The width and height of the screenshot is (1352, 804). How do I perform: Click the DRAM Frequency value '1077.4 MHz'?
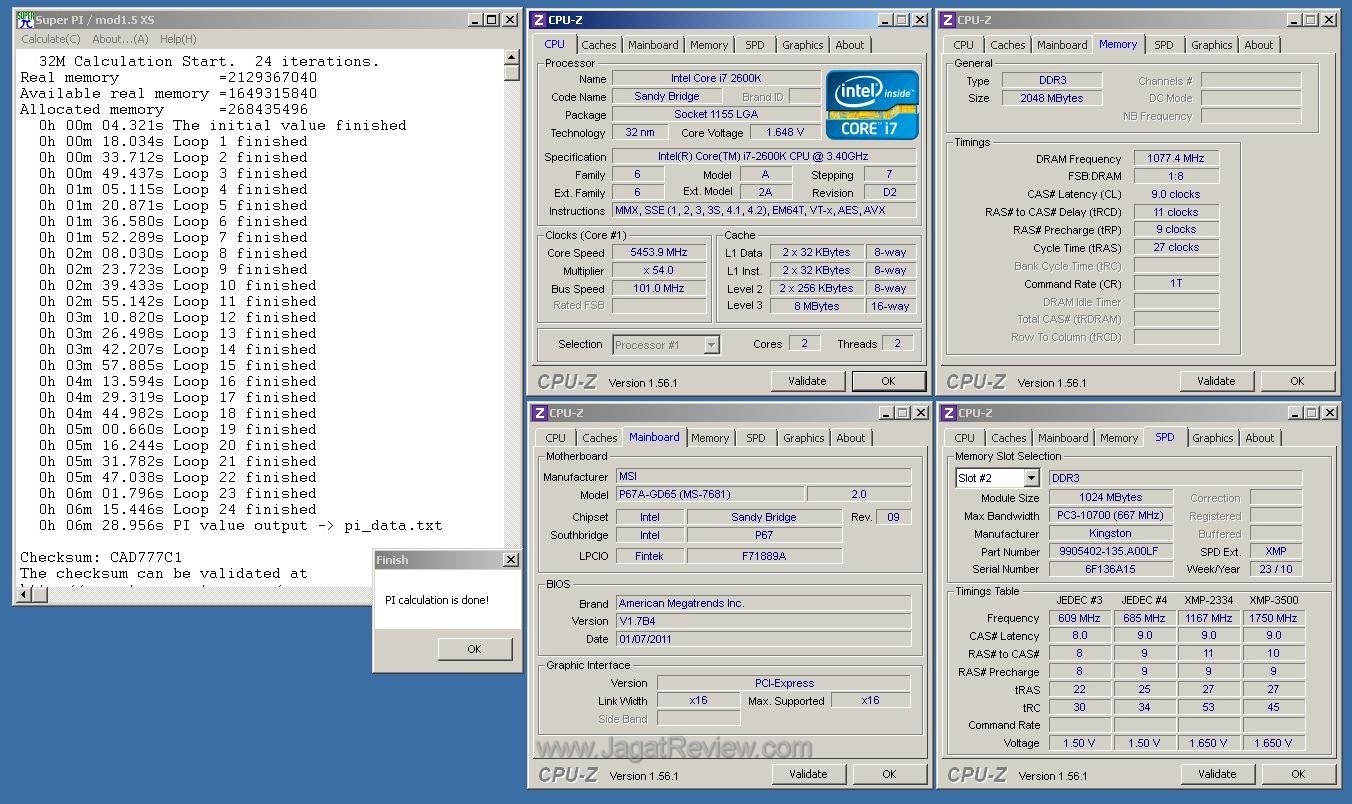click(x=1176, y=158)
